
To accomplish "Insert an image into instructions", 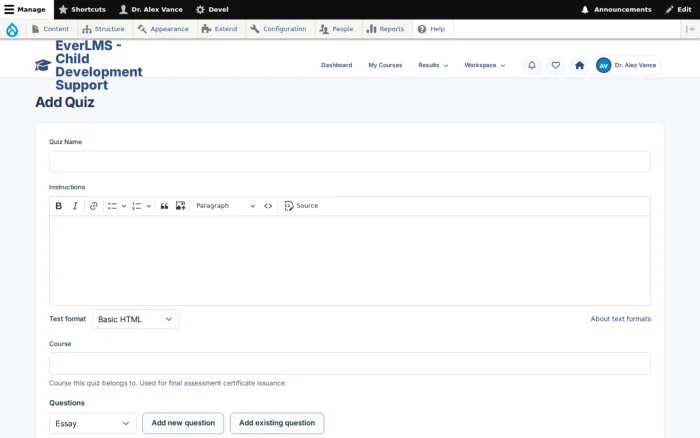I will click(180, 206).
